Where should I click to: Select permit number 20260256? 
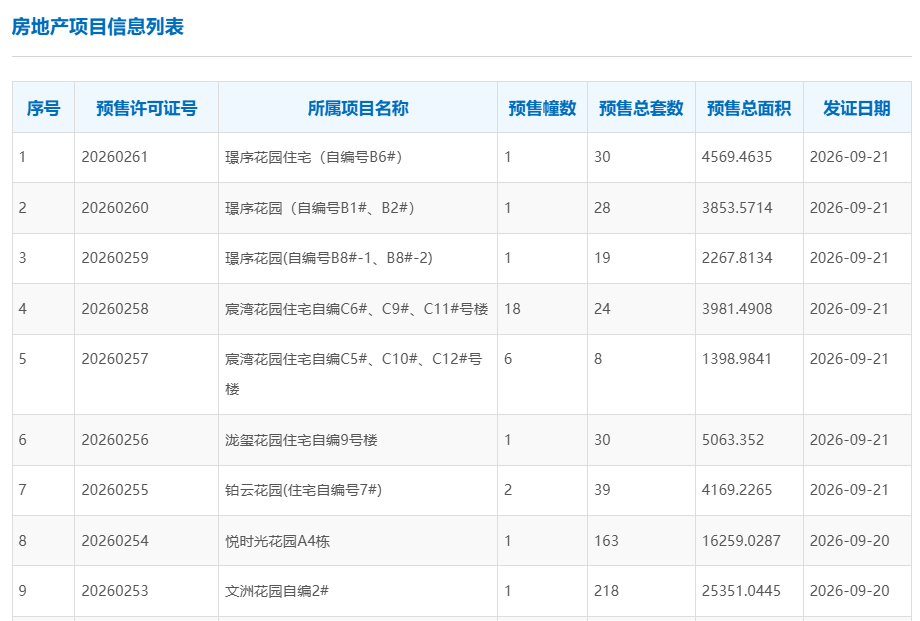pyautogui.click(x=115, y=440)
